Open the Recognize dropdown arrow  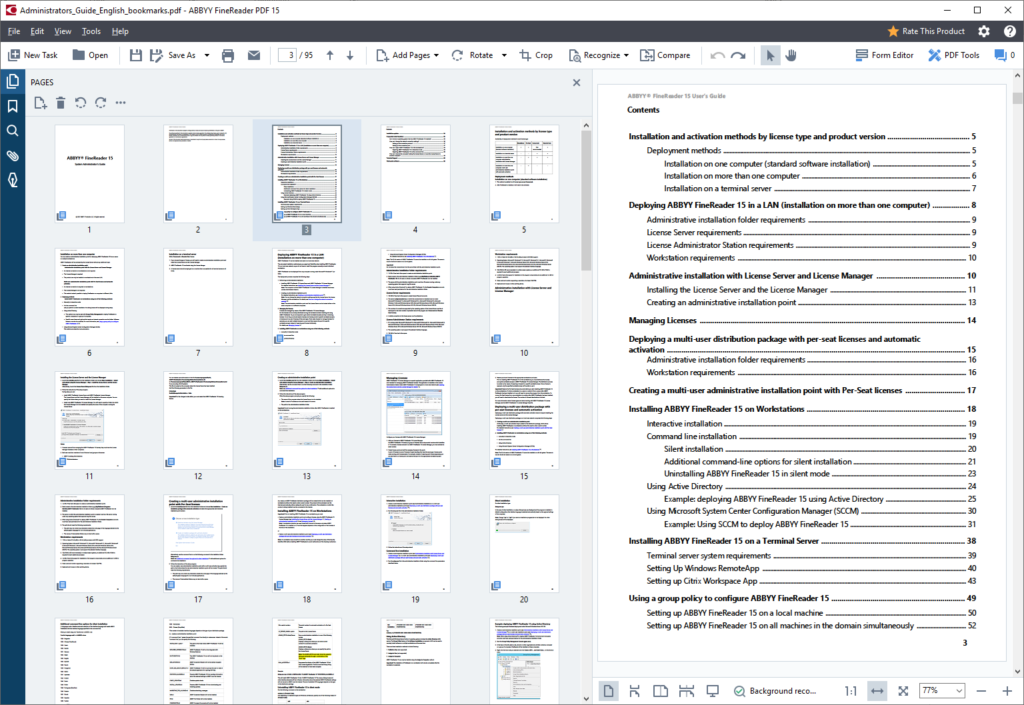[x=626, y=55]
